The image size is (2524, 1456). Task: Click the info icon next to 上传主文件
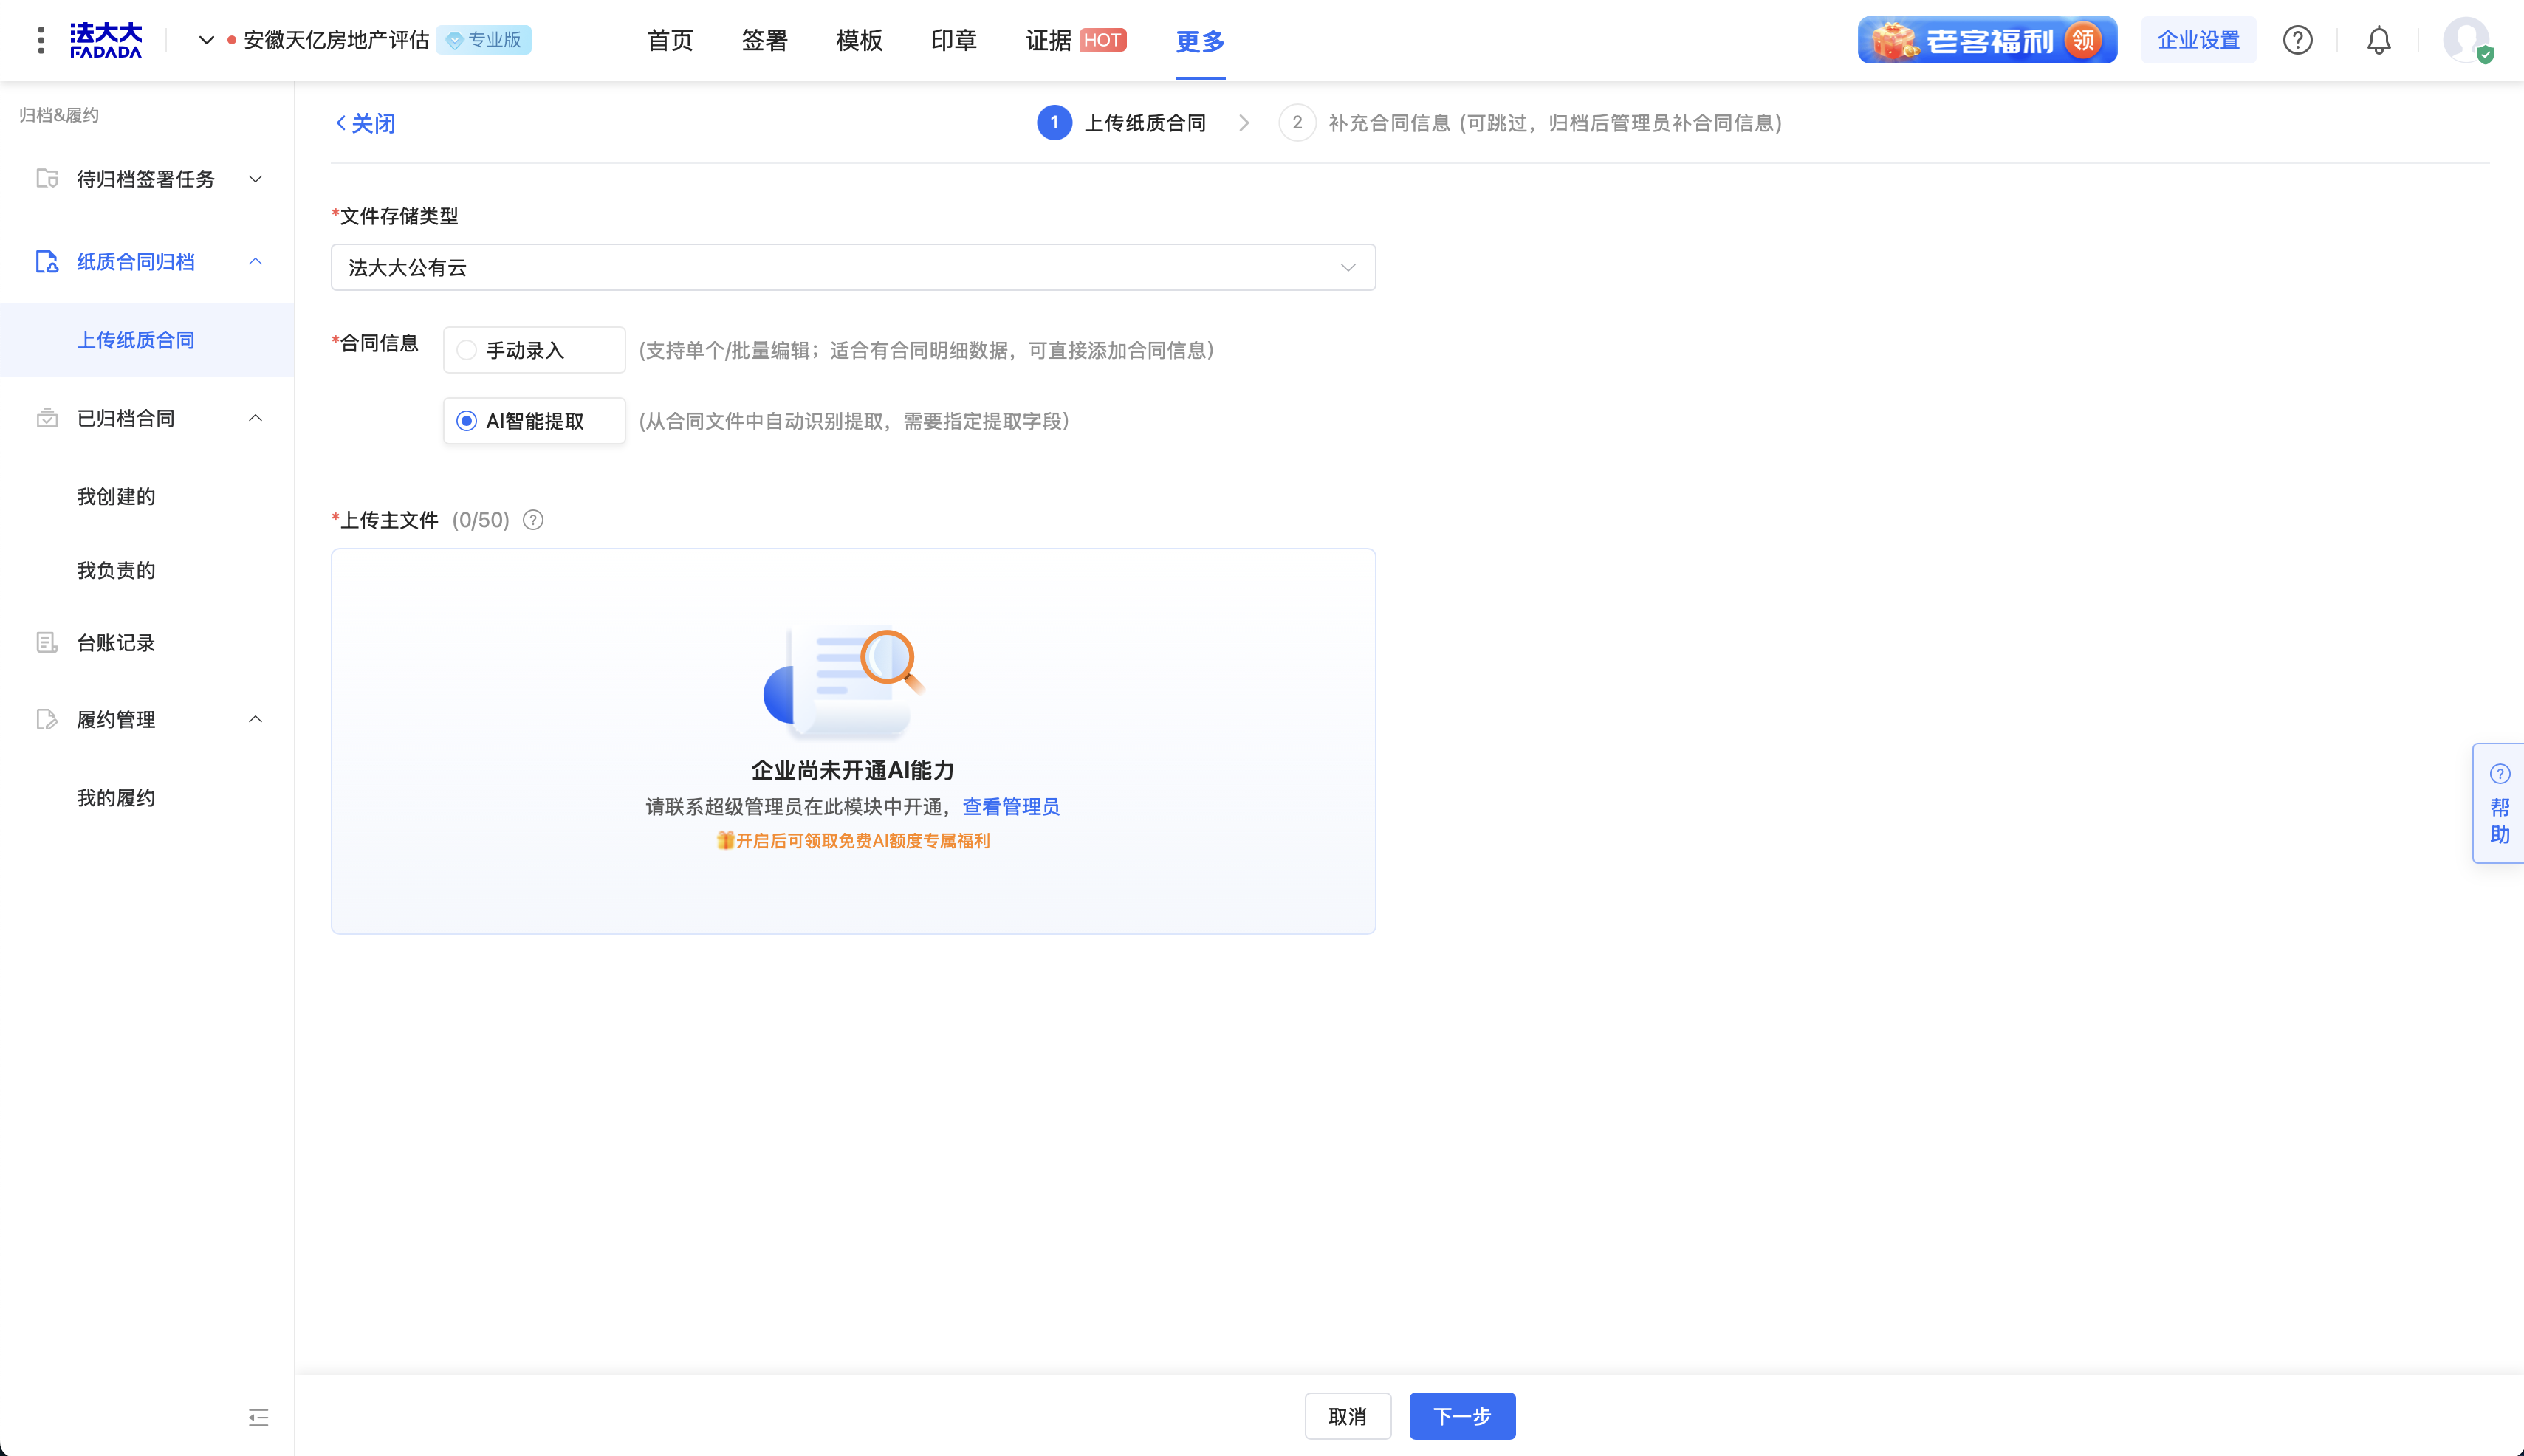point(533,520)
